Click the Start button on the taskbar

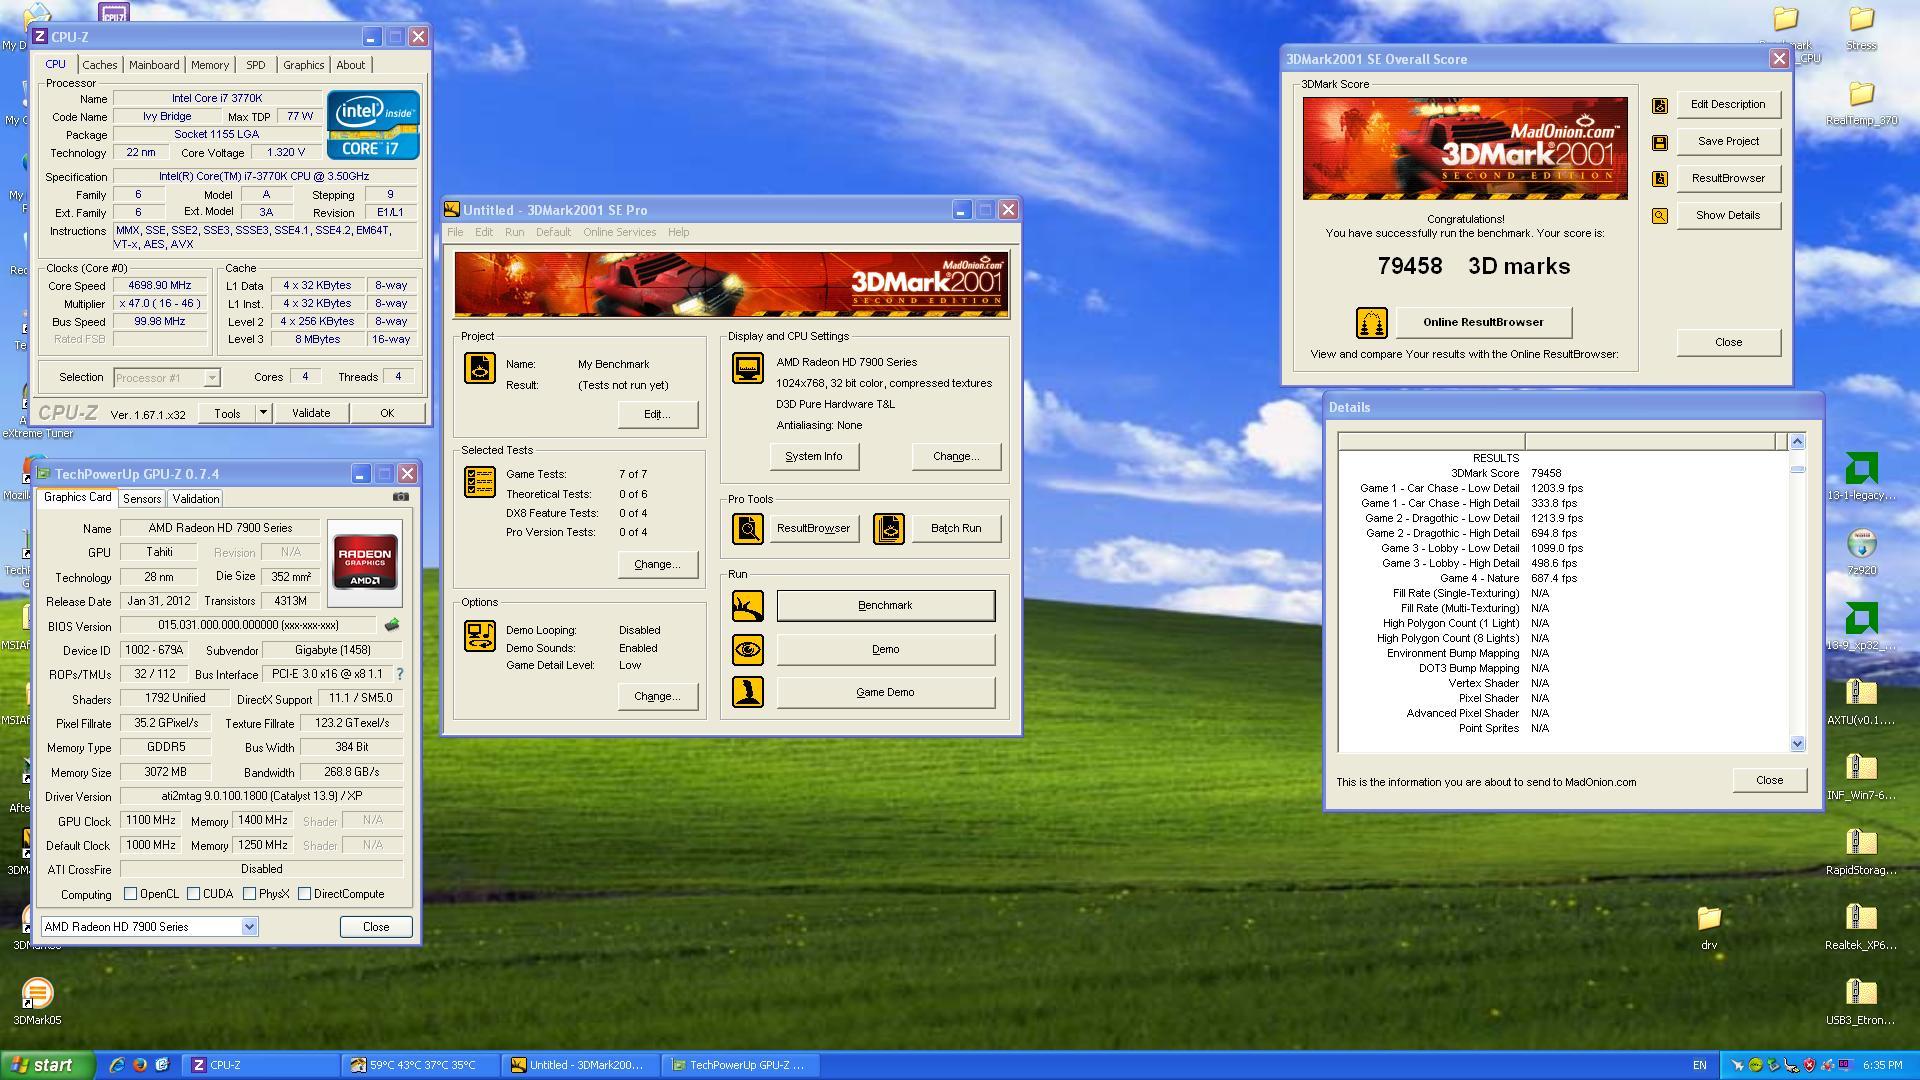click(47, 1065)
